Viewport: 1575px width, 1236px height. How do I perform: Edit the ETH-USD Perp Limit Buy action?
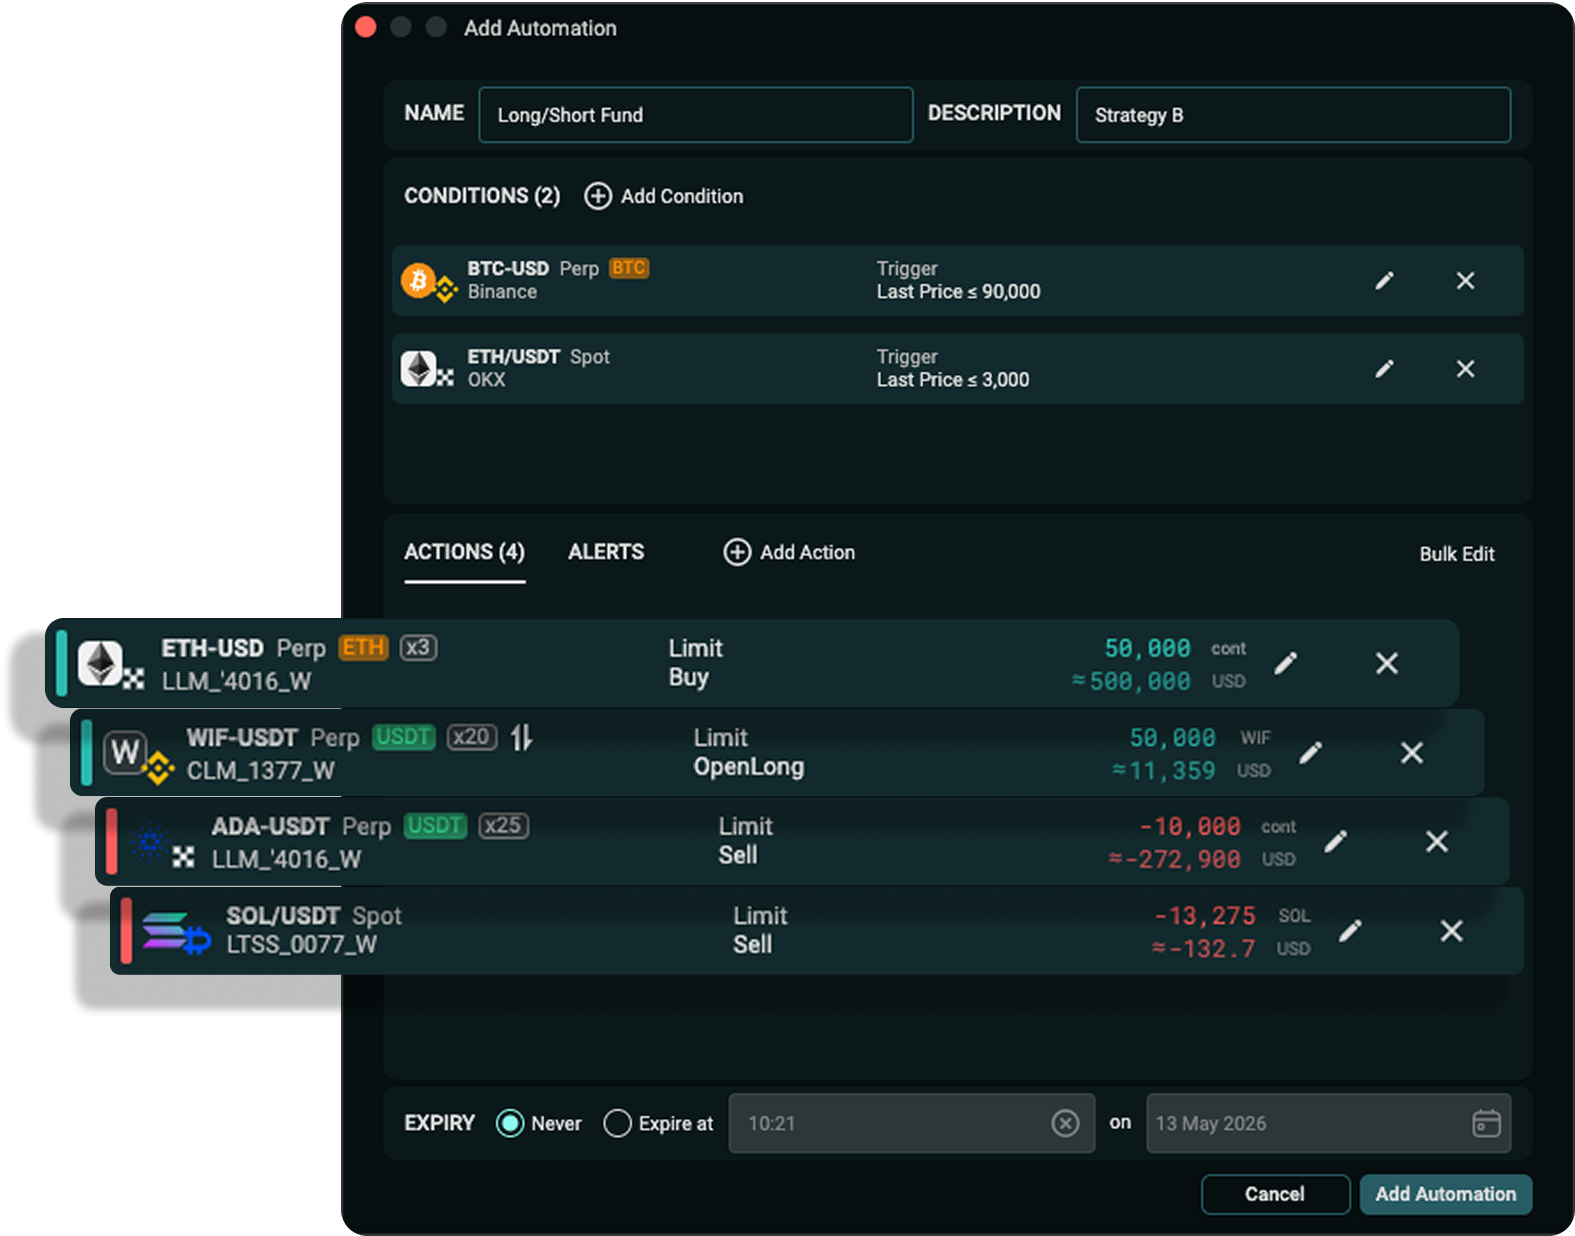[1286, 663]
